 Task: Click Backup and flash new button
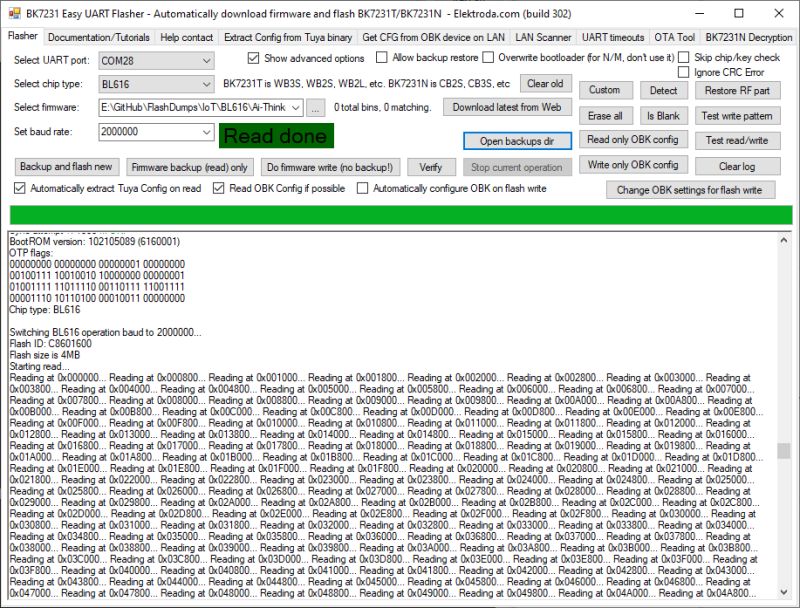[x=66, y=167]
